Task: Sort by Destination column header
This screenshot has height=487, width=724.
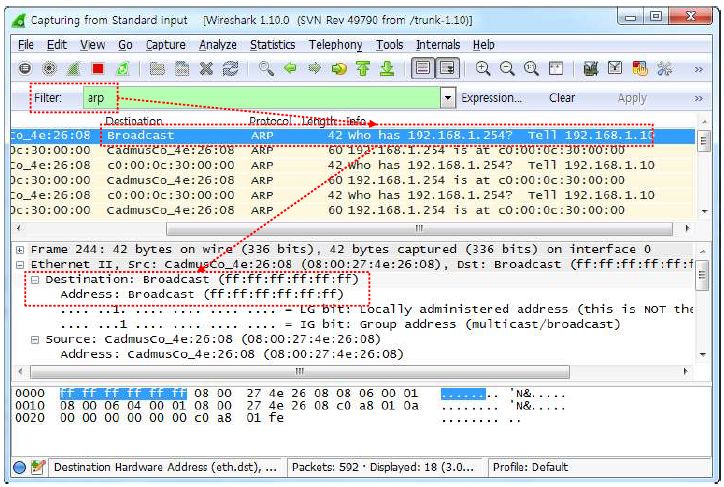Action: [134, 121]
